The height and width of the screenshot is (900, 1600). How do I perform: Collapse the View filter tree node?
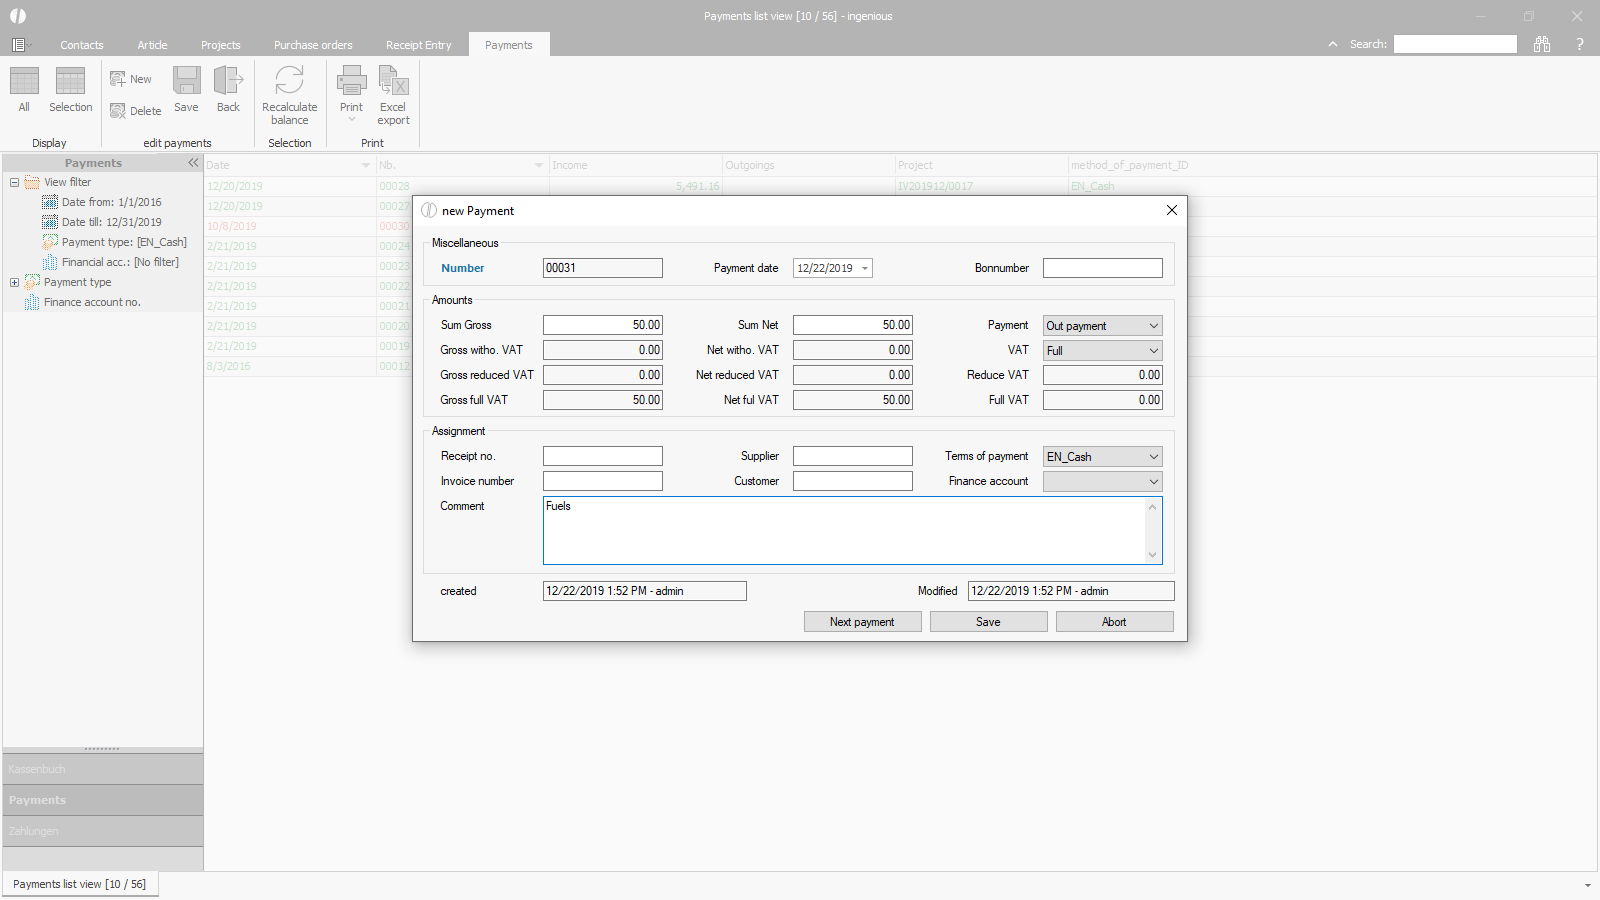tap(15, 182)
